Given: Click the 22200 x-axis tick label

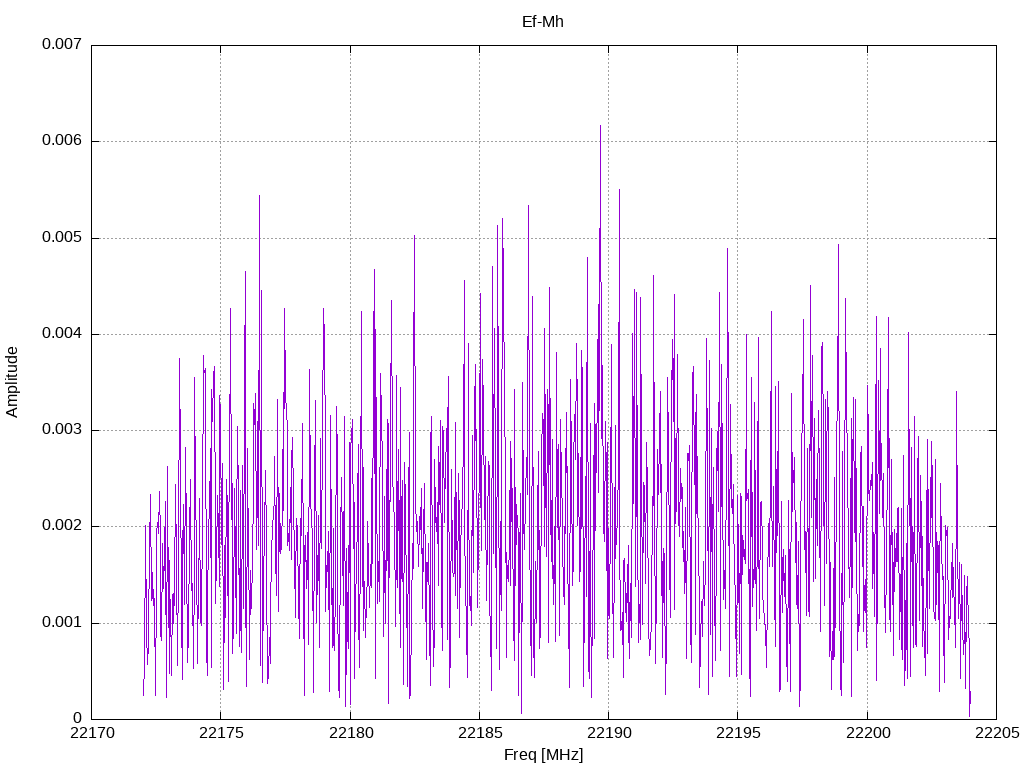Looking at the screenshot, I should [x=867, y=733].
